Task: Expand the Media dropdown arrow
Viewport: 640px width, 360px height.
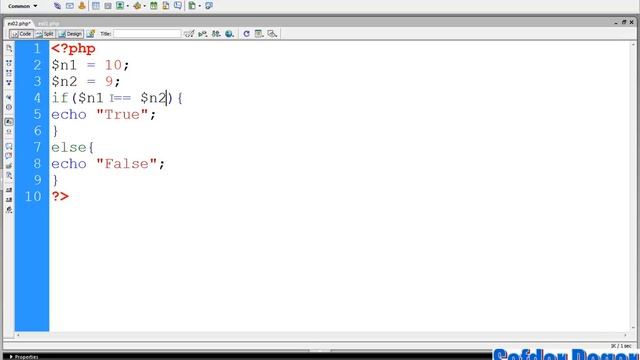Action: pyautogui.click(x=144, y=6)
